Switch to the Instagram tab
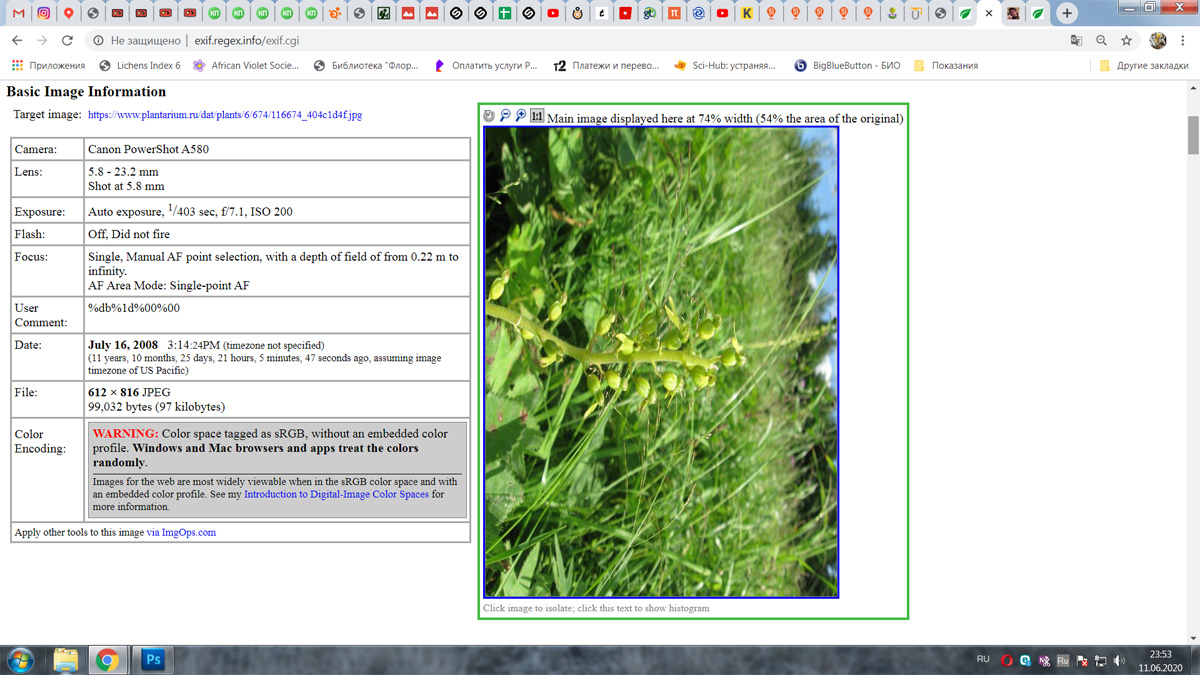Image resolution: width=1200 pixels, height=675 pixels. 44,14
